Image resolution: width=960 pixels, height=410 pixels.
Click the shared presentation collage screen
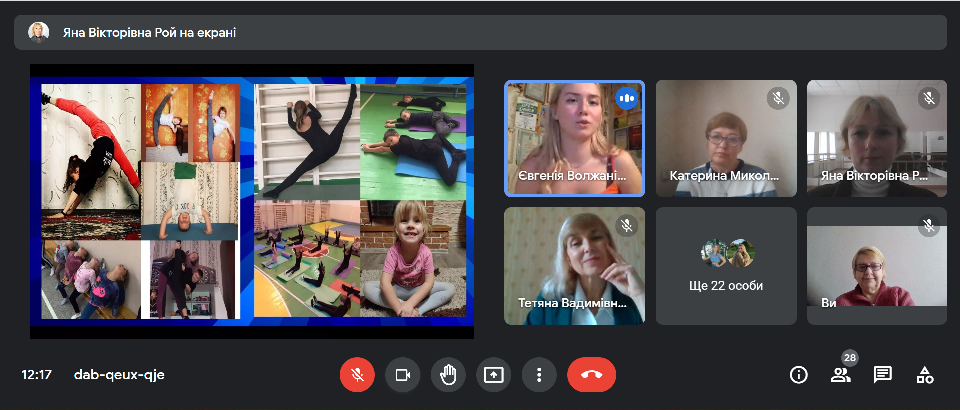(x=252, y=201)
